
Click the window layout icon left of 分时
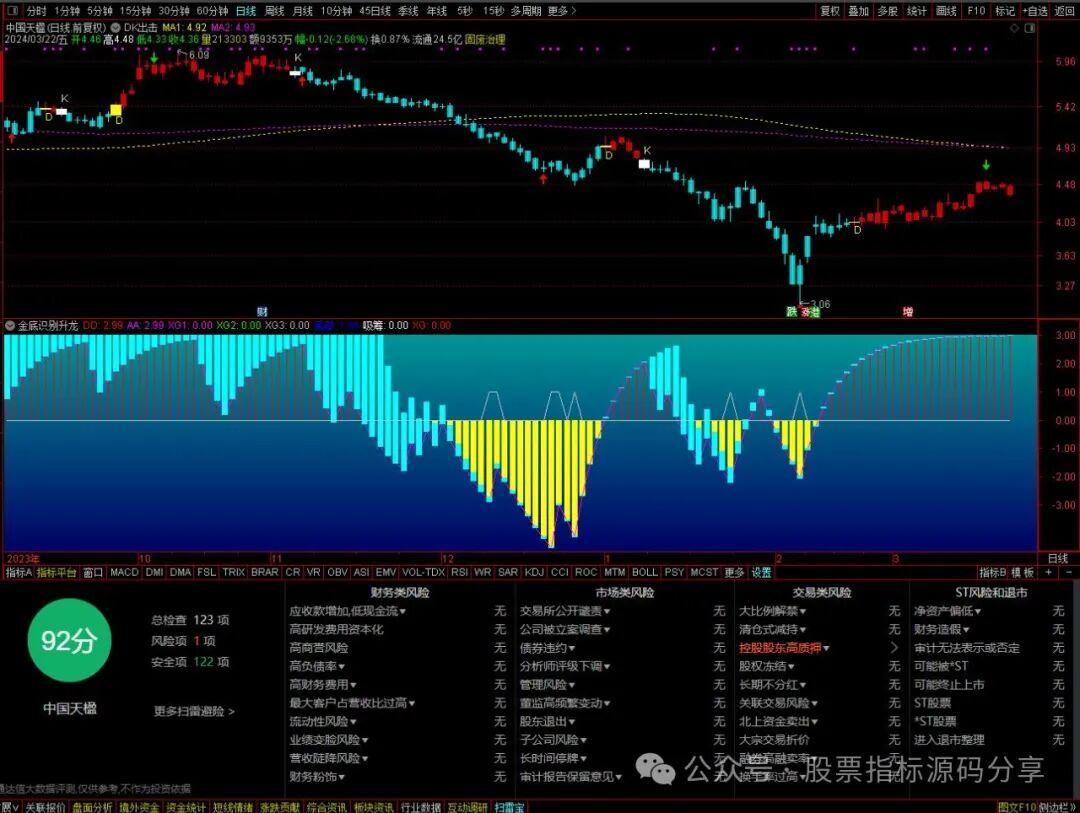(x=12, y=10)
